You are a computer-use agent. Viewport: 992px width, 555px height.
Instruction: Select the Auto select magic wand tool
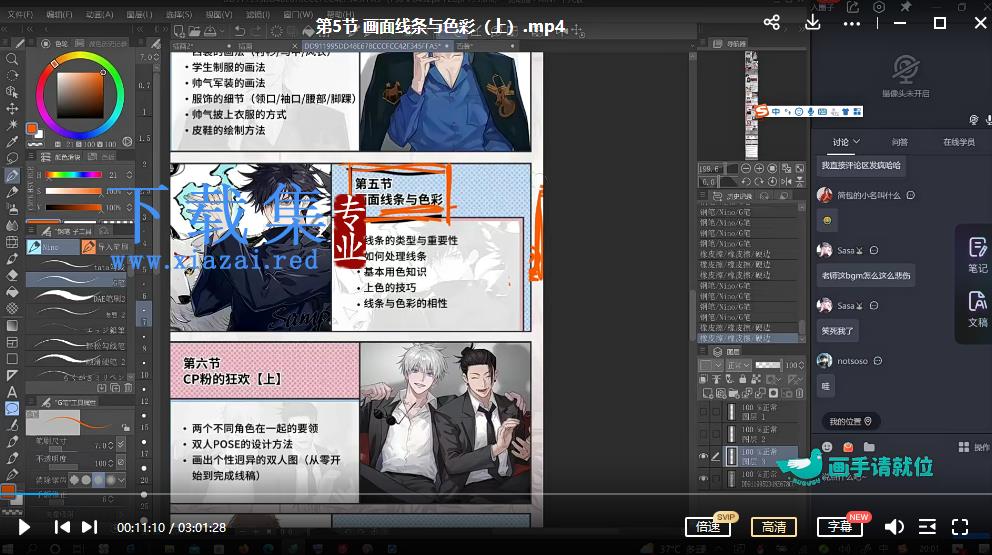(x=11, y=125)
